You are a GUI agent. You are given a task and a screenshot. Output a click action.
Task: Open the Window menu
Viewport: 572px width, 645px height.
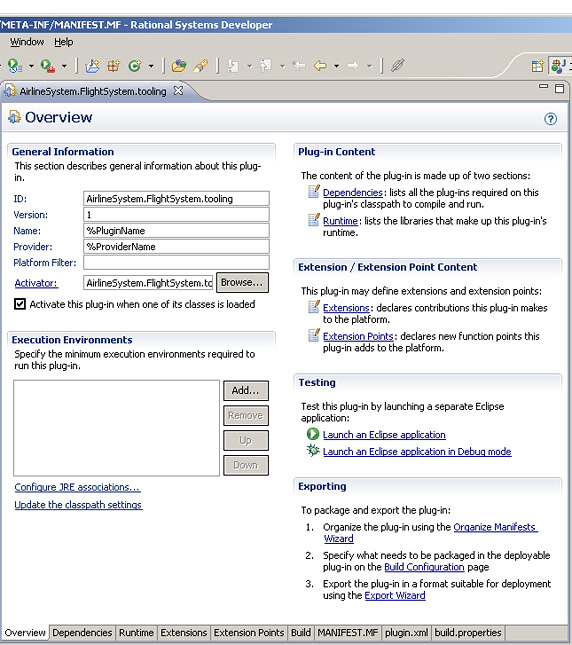[27, 42]
